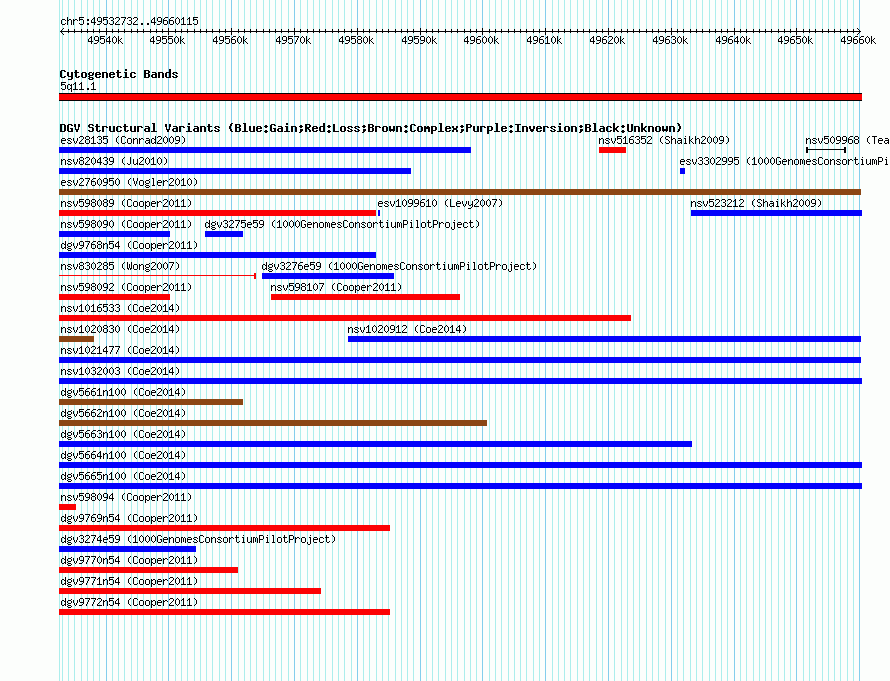Select the black nsv509968 unknown-type bar
Image resolution: width=890 pixels, height=681 pixels.
click(826, 150)
